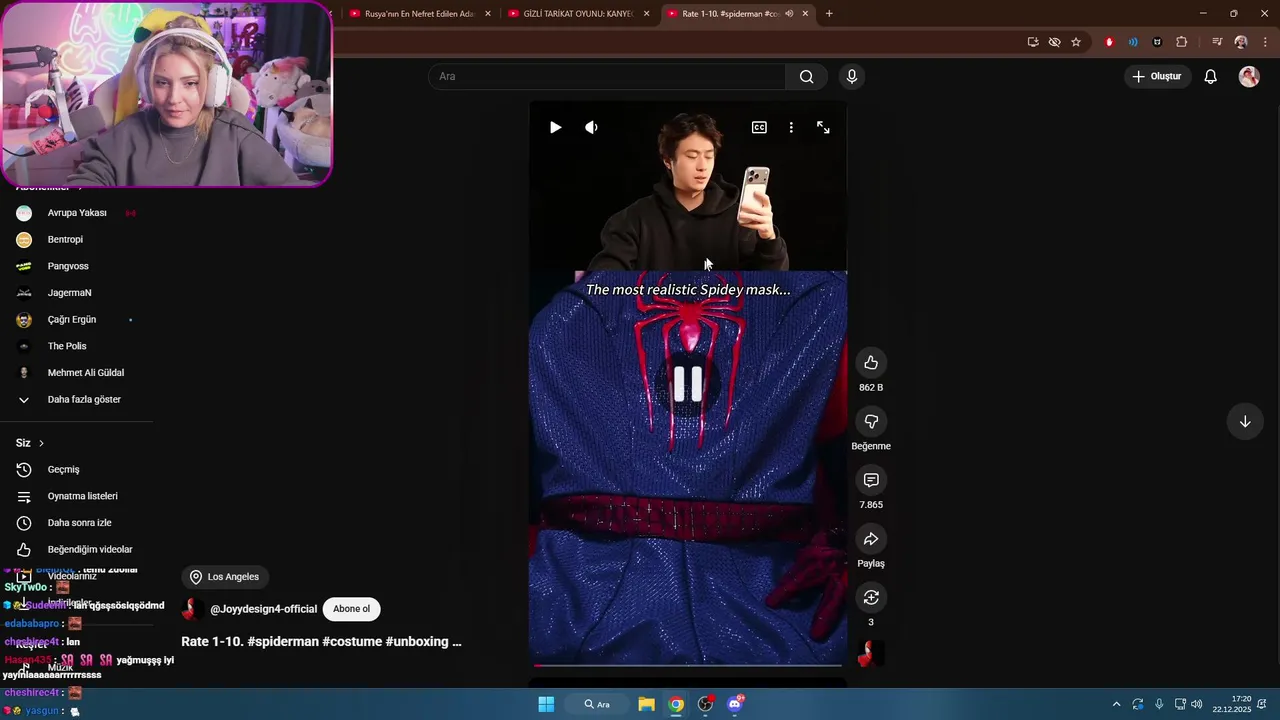Viewport: 1280px width, 720px height.
Task: Open Oynatma listeleri playlists
Action: click(82, 496)
